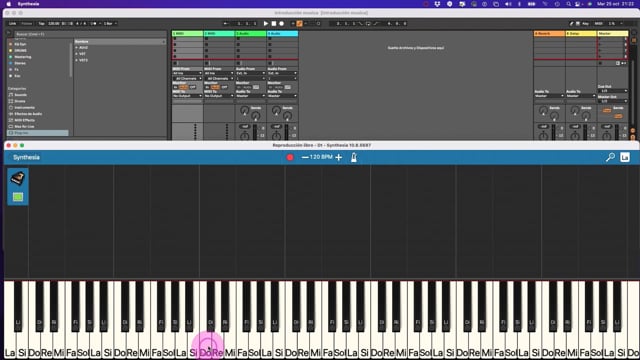Image resolution: width=640 pixels, height=360 pixels.
Task: Click the session record circle button
Action: click(318, 24)
